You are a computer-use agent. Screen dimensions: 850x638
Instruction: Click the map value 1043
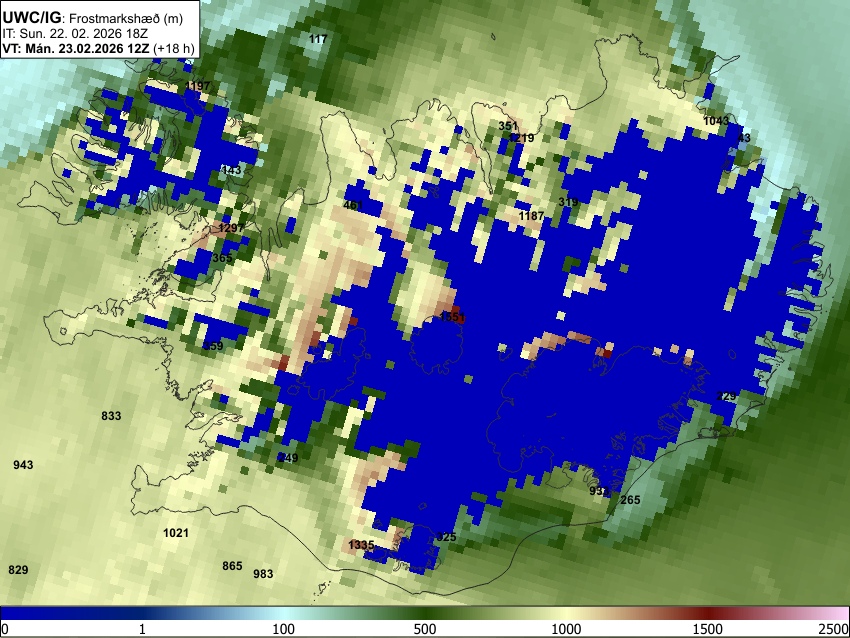click(x=716, y=121)
